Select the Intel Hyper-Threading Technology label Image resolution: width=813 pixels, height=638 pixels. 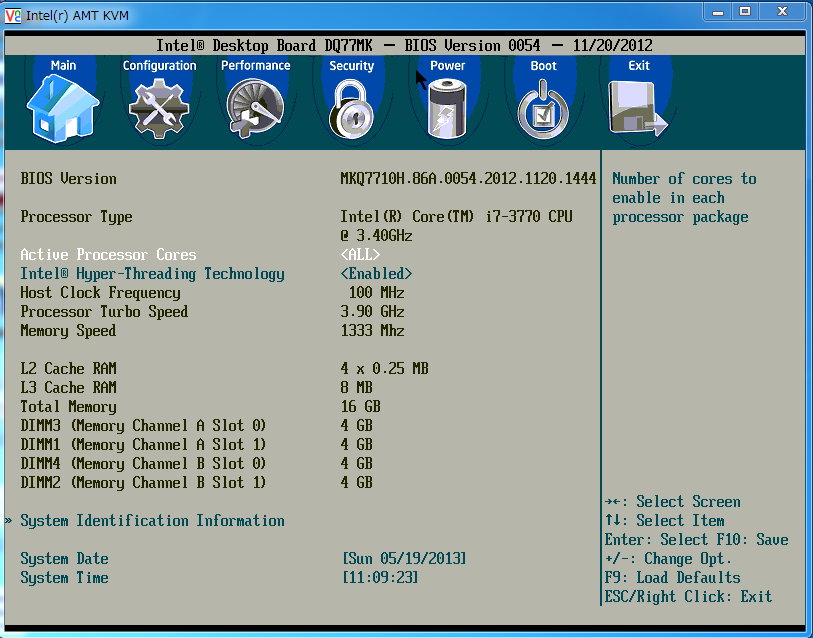pyautogui.click(x=152, y=274)
